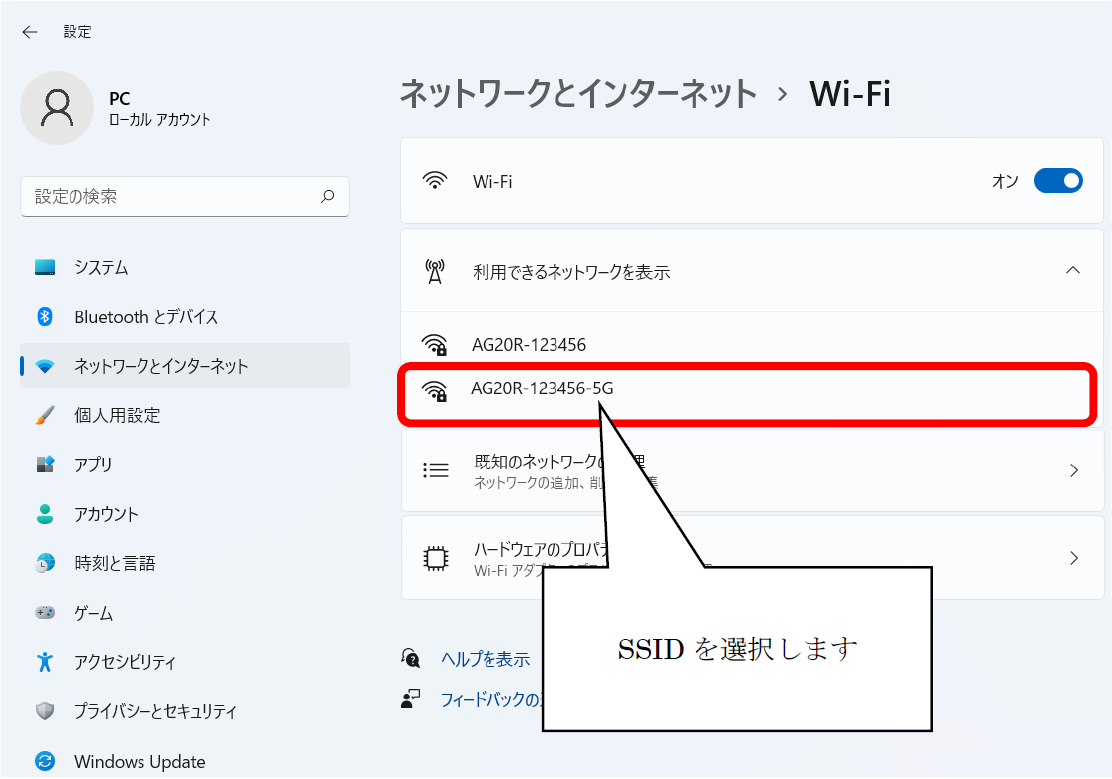Click the Bluetooth icon in sidebar
The width and height of the screenshot is (1112, 779).
(44, 317)
